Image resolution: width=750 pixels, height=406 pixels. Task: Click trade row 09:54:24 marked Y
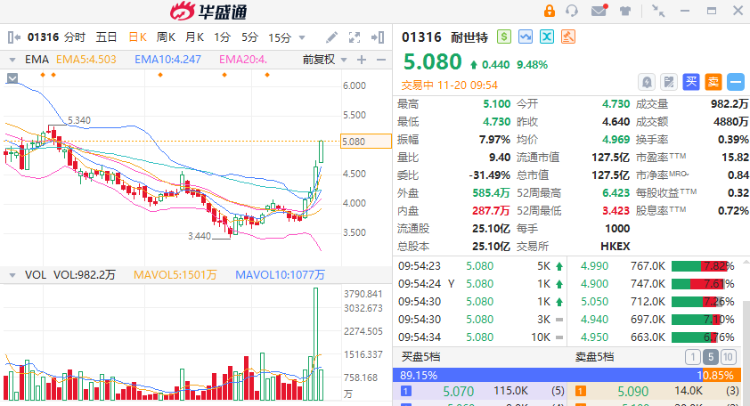(x=481, y=284)
